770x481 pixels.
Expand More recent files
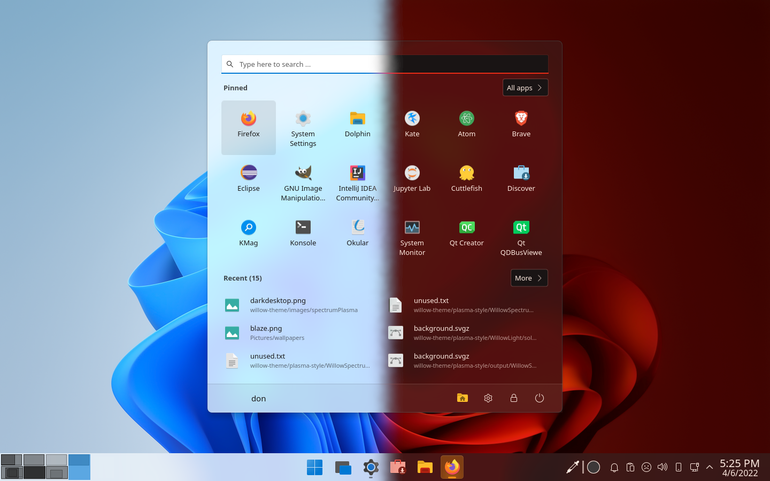point(529,278)
